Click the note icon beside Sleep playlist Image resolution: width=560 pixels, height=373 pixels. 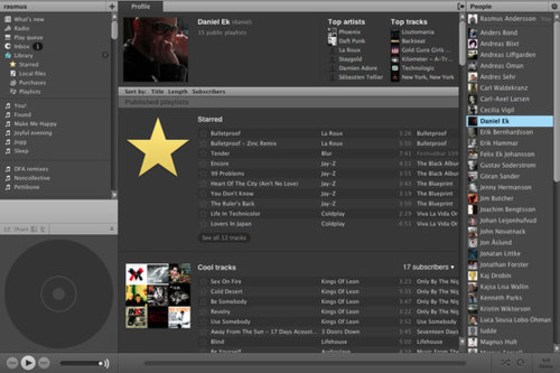pos(8,151)
